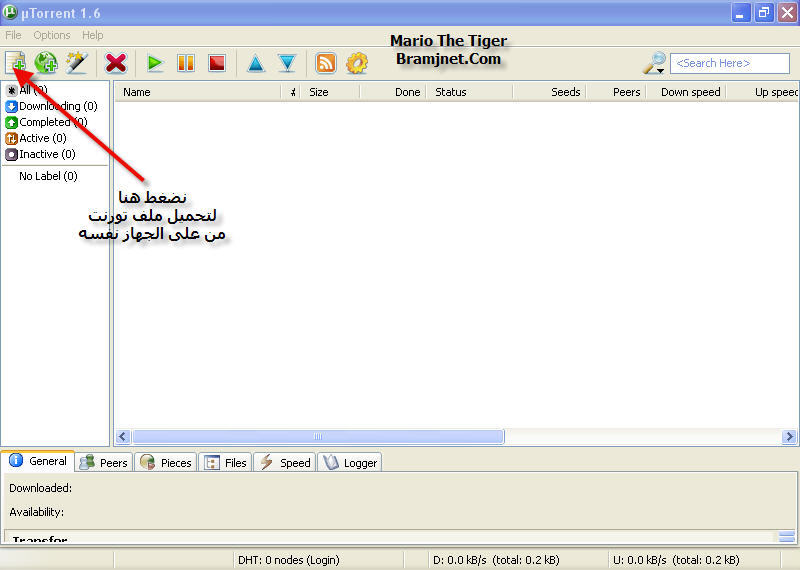The image size is (800, 570).
Task: Click the Downloaded: label in General pane
Action: click(40, 488)
